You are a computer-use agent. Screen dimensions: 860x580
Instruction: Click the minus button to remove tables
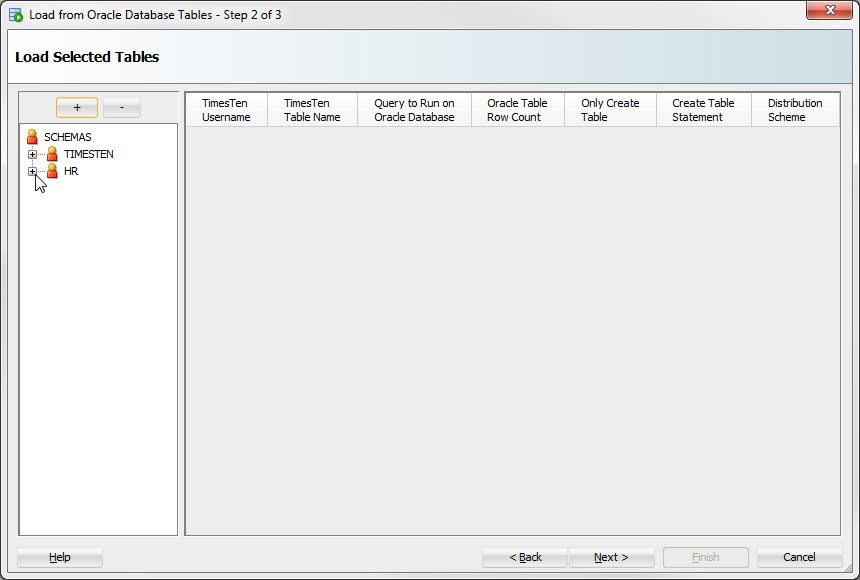tap(122, 108)
